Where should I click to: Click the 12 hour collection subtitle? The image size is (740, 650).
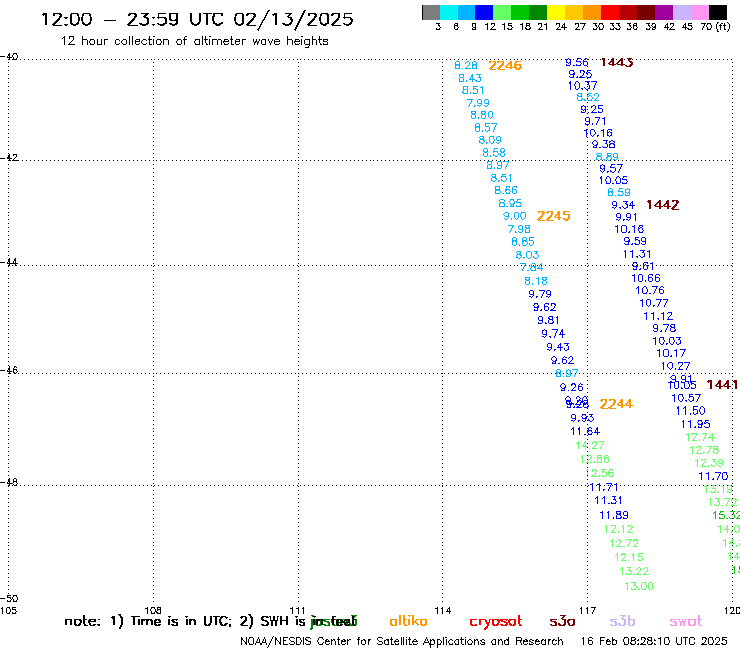tap(194, 42)
